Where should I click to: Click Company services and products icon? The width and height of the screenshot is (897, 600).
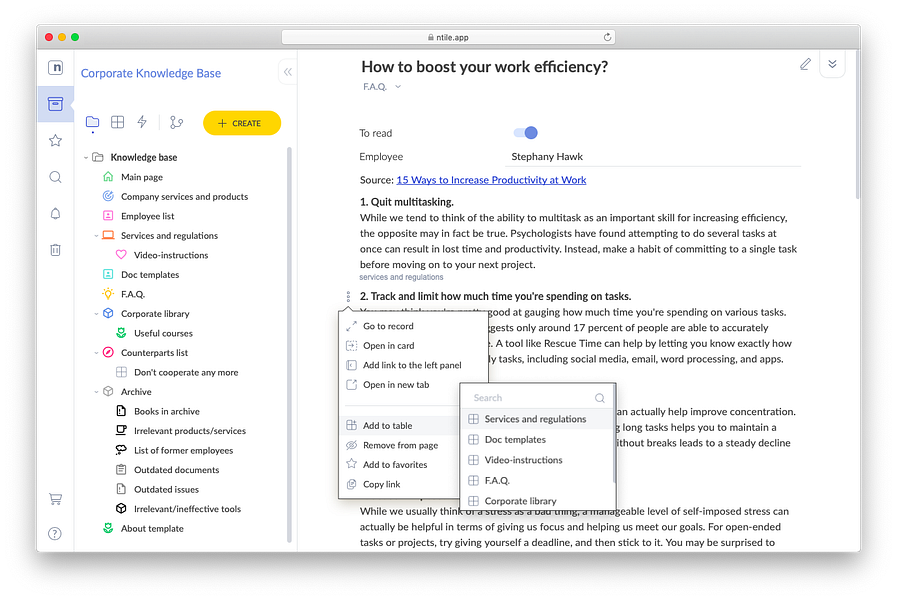tap(108, 196)
